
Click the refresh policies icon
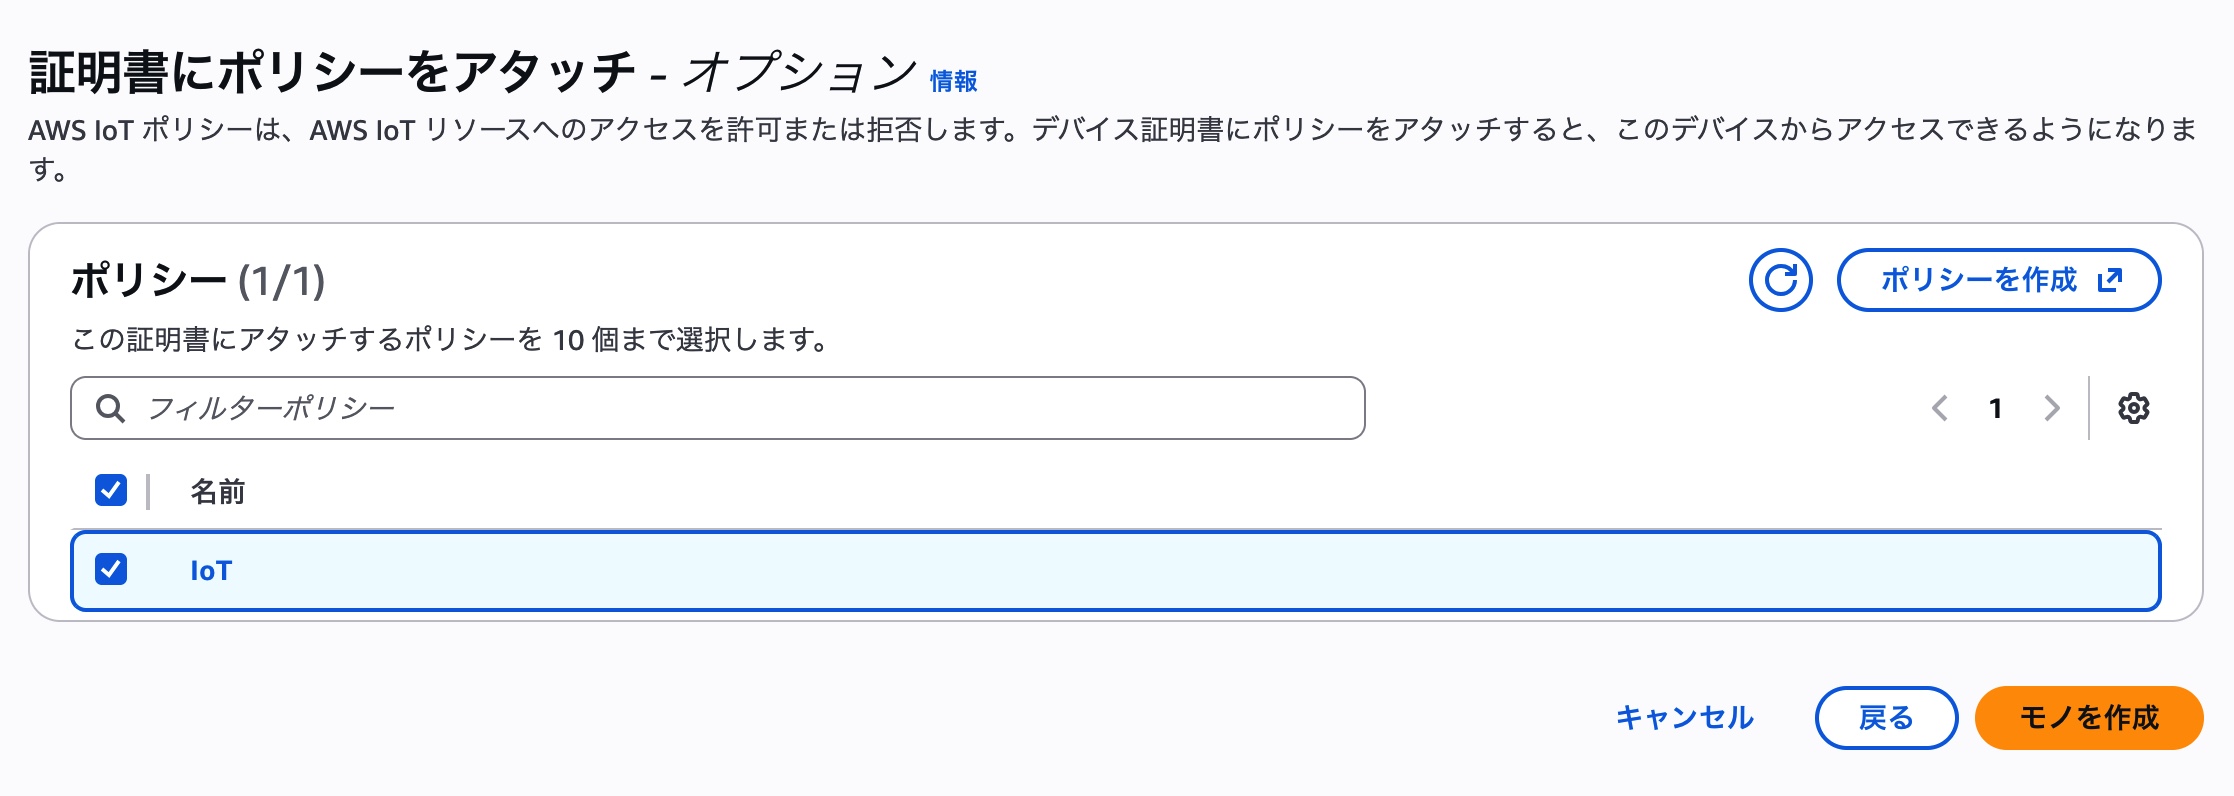tap(1780, 280)
